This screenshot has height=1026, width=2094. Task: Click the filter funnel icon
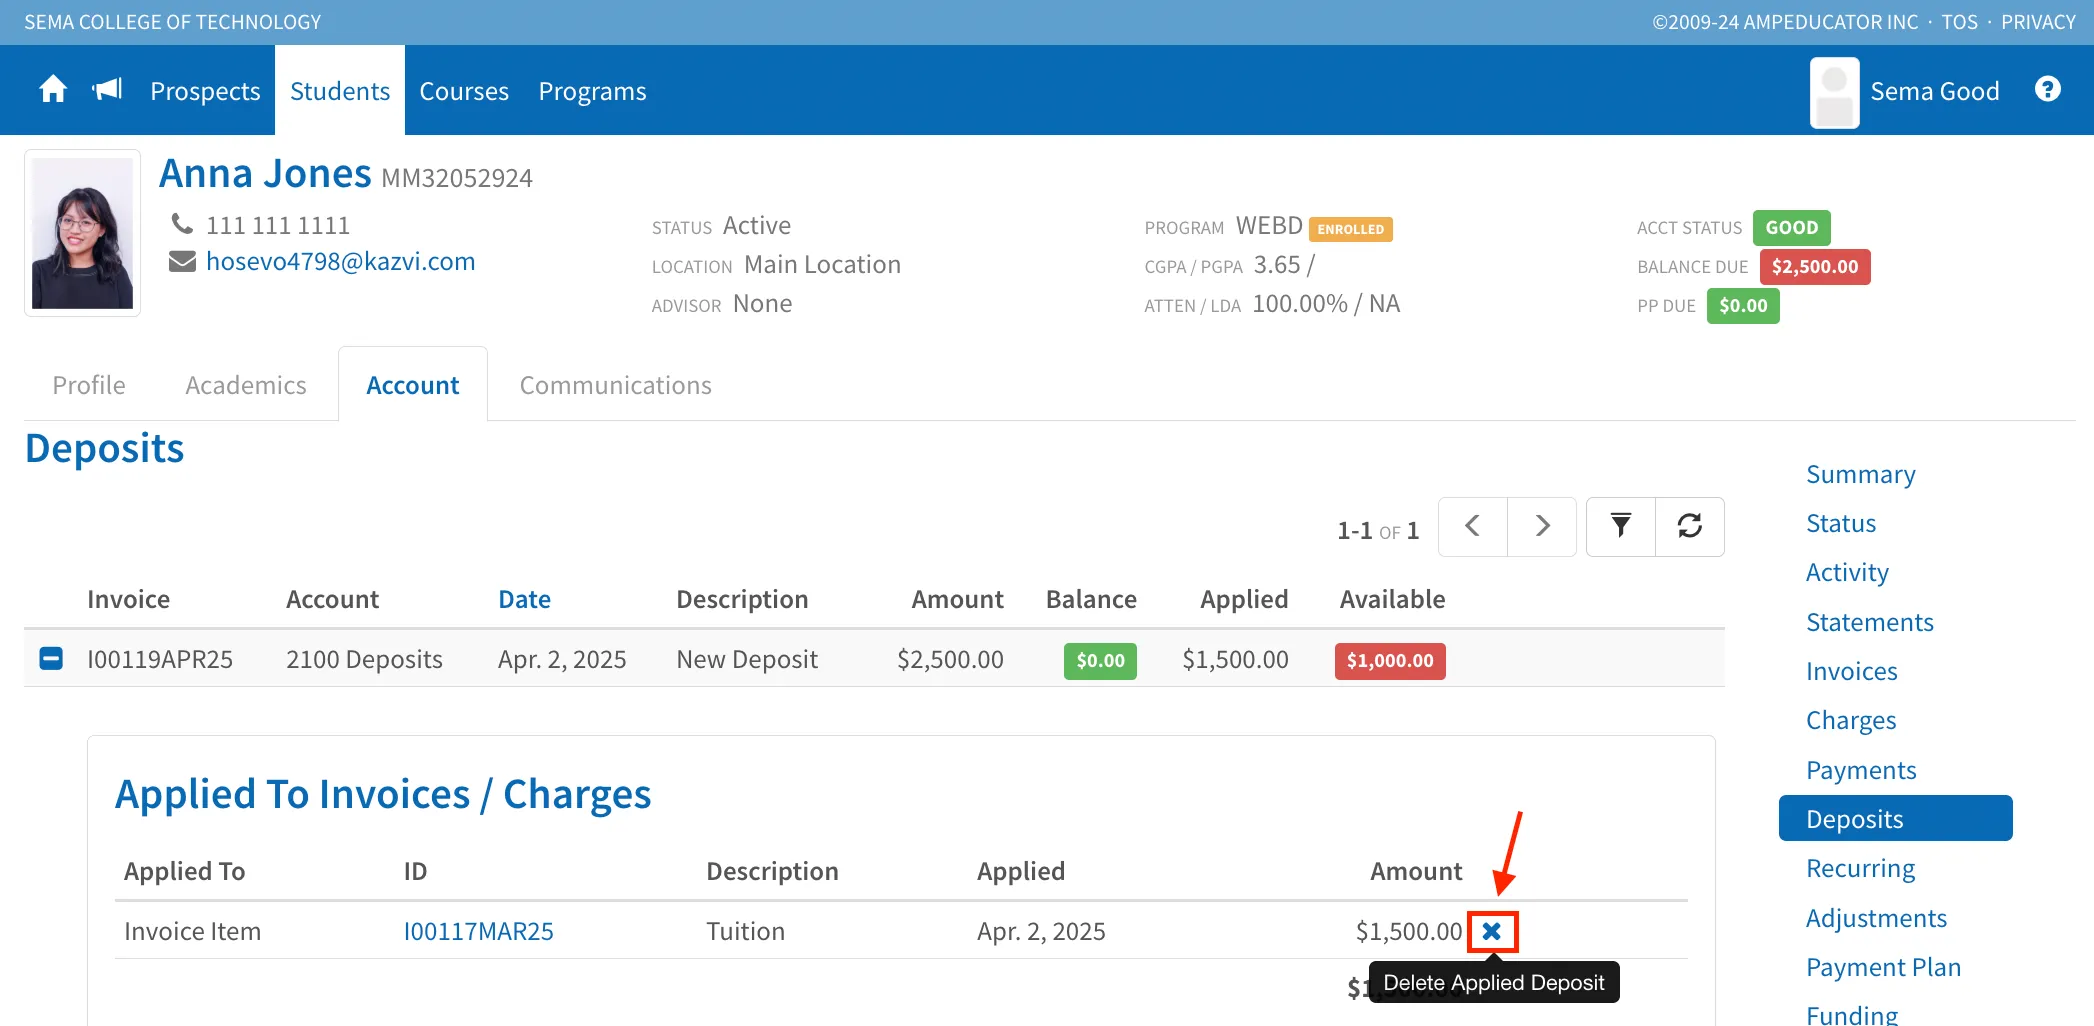pos(1621,526)
